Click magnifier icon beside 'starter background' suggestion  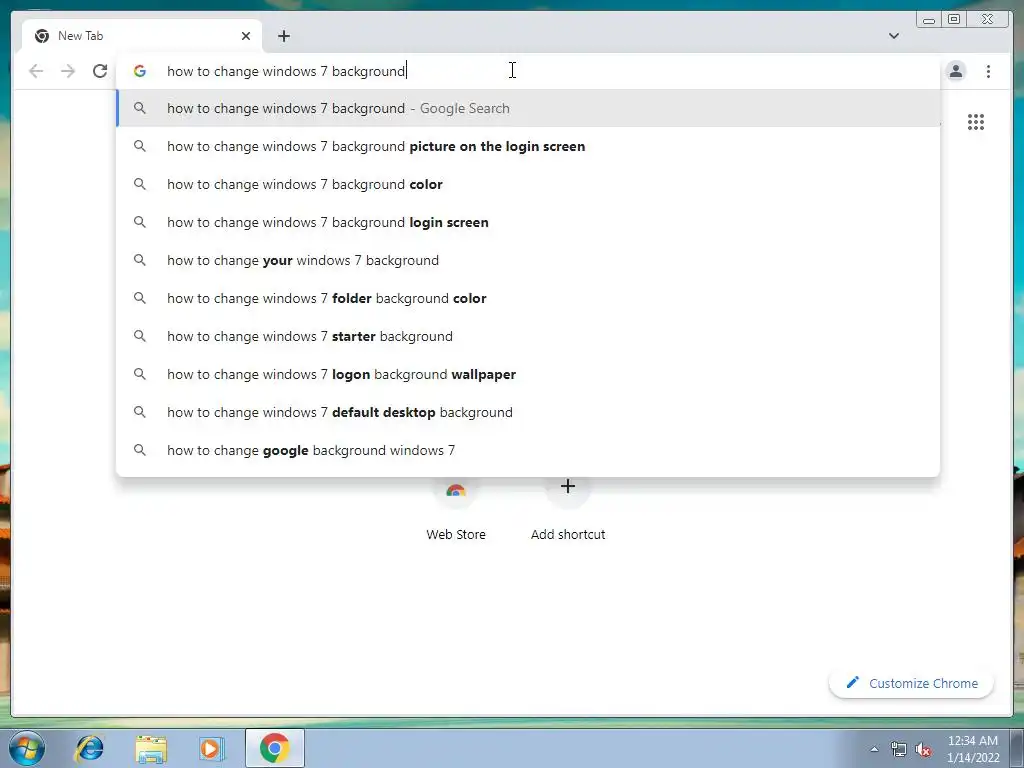(140, 336)
